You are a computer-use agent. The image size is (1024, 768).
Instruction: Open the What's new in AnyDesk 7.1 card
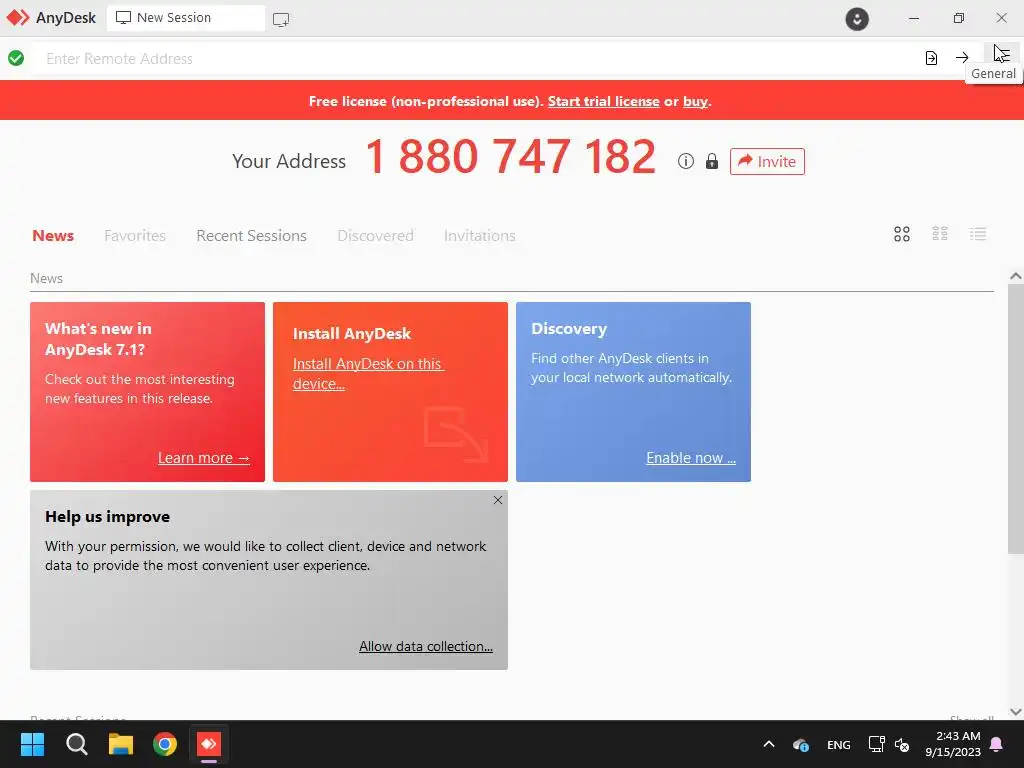coord(148,392)
